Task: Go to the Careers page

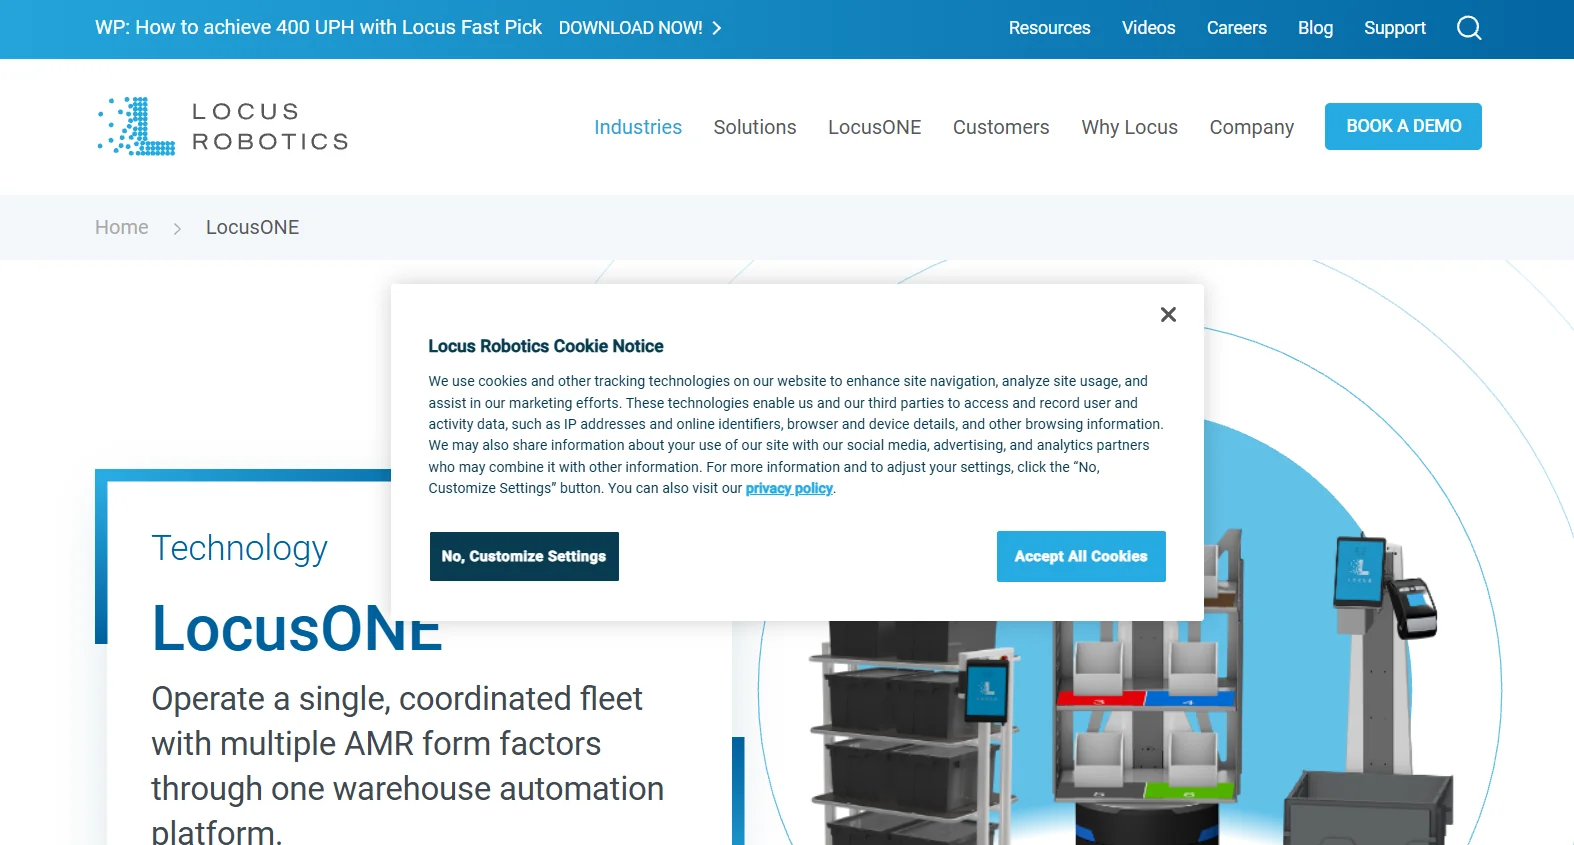Action: pyautogui.click(x=1236, y=28)
